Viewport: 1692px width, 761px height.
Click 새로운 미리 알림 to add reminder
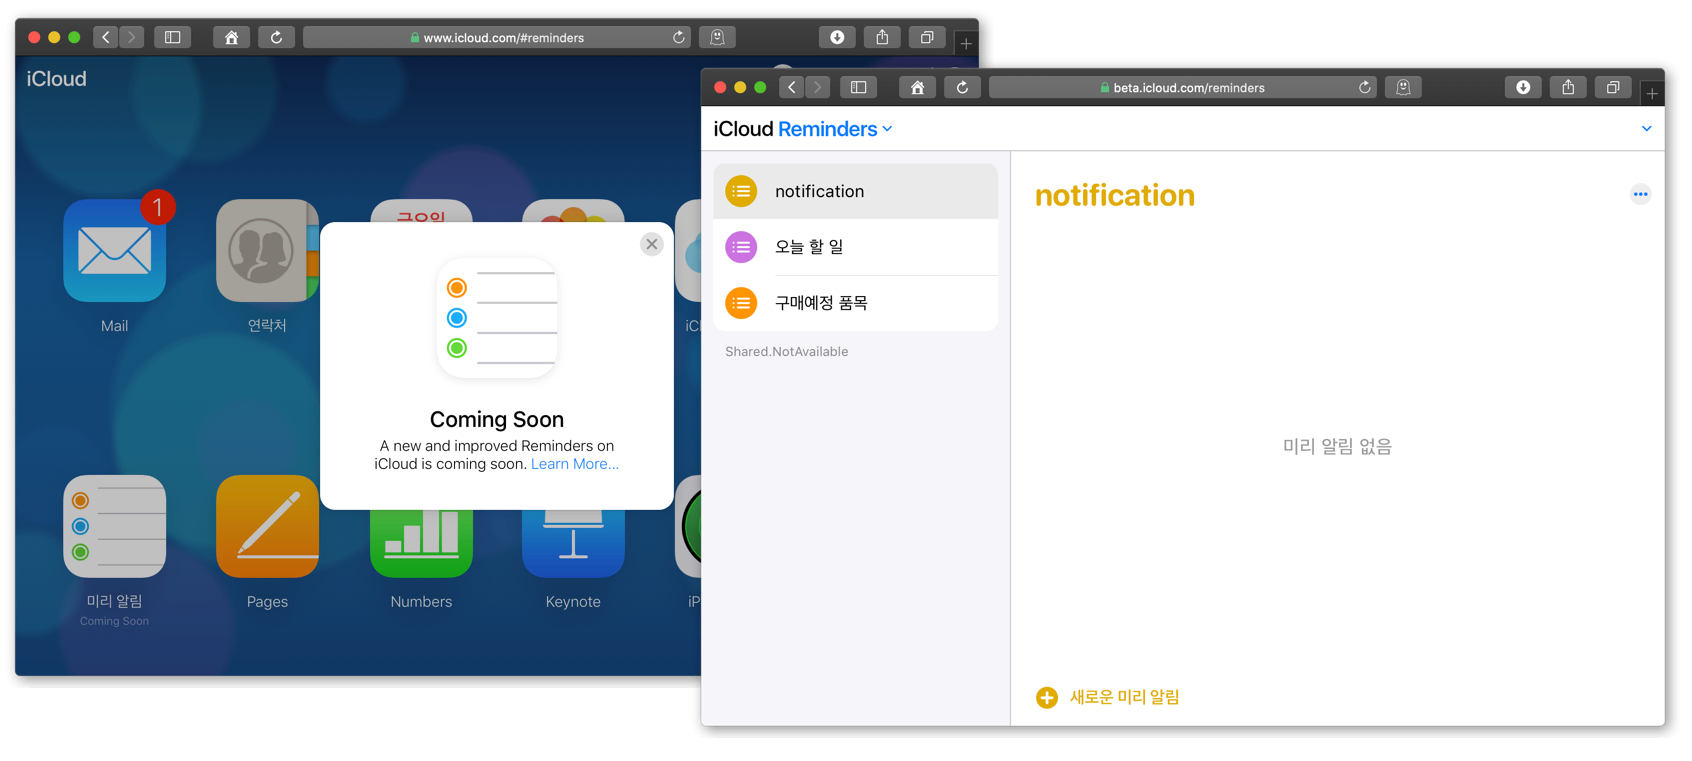point(1108,697)
